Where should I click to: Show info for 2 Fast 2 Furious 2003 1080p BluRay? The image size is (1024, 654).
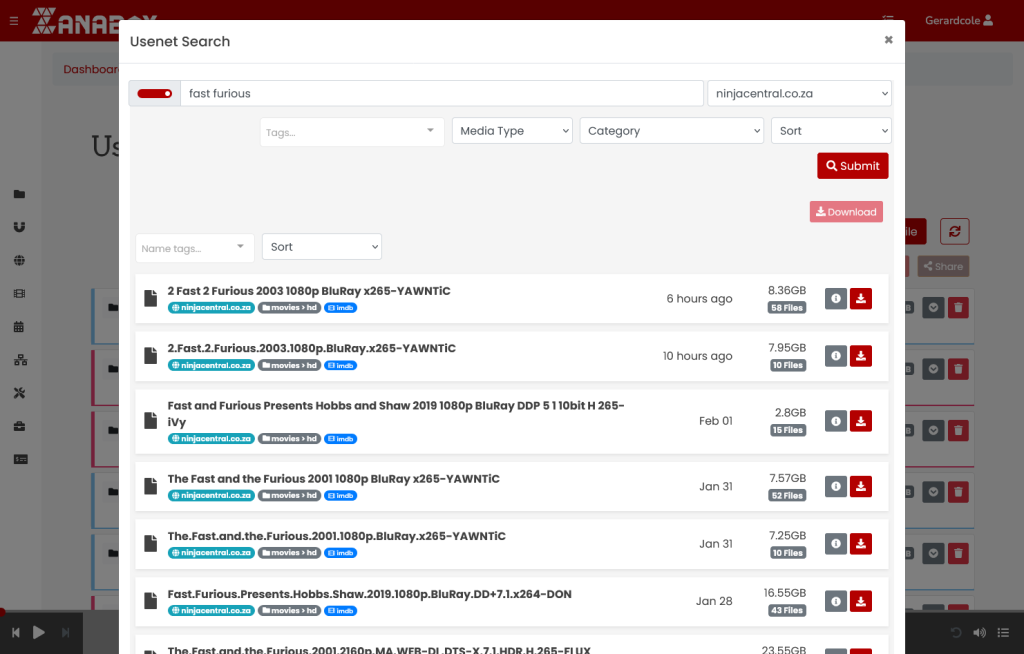[835, 299]
